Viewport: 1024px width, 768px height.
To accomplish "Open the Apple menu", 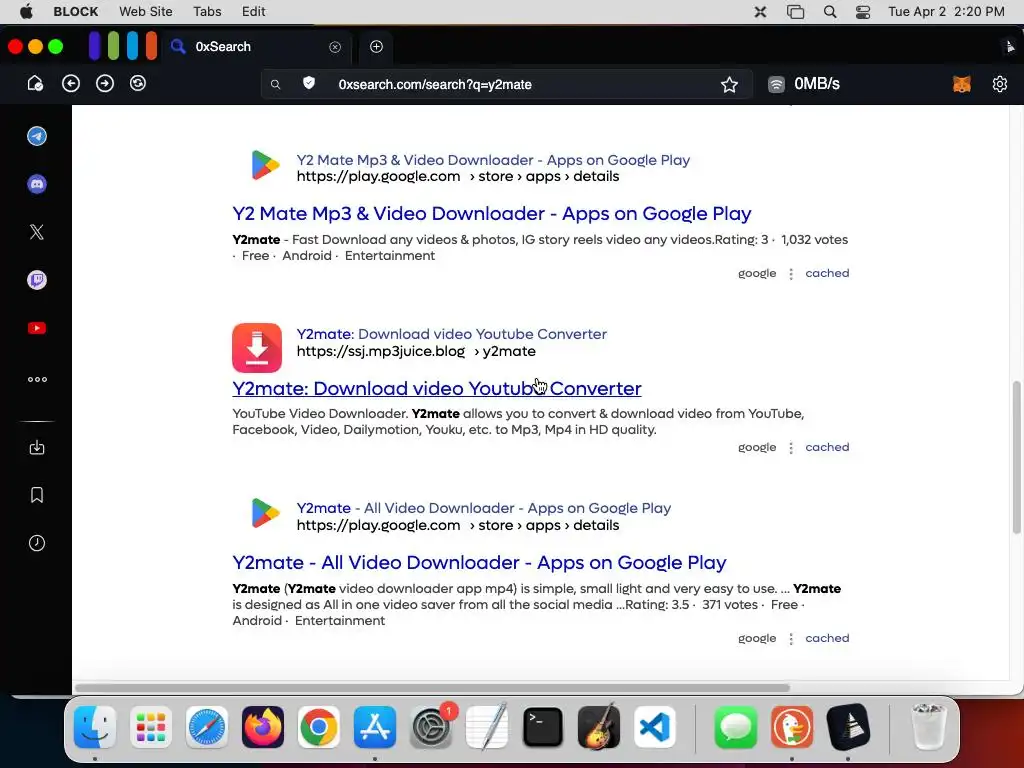I will [x=26, y=11].
